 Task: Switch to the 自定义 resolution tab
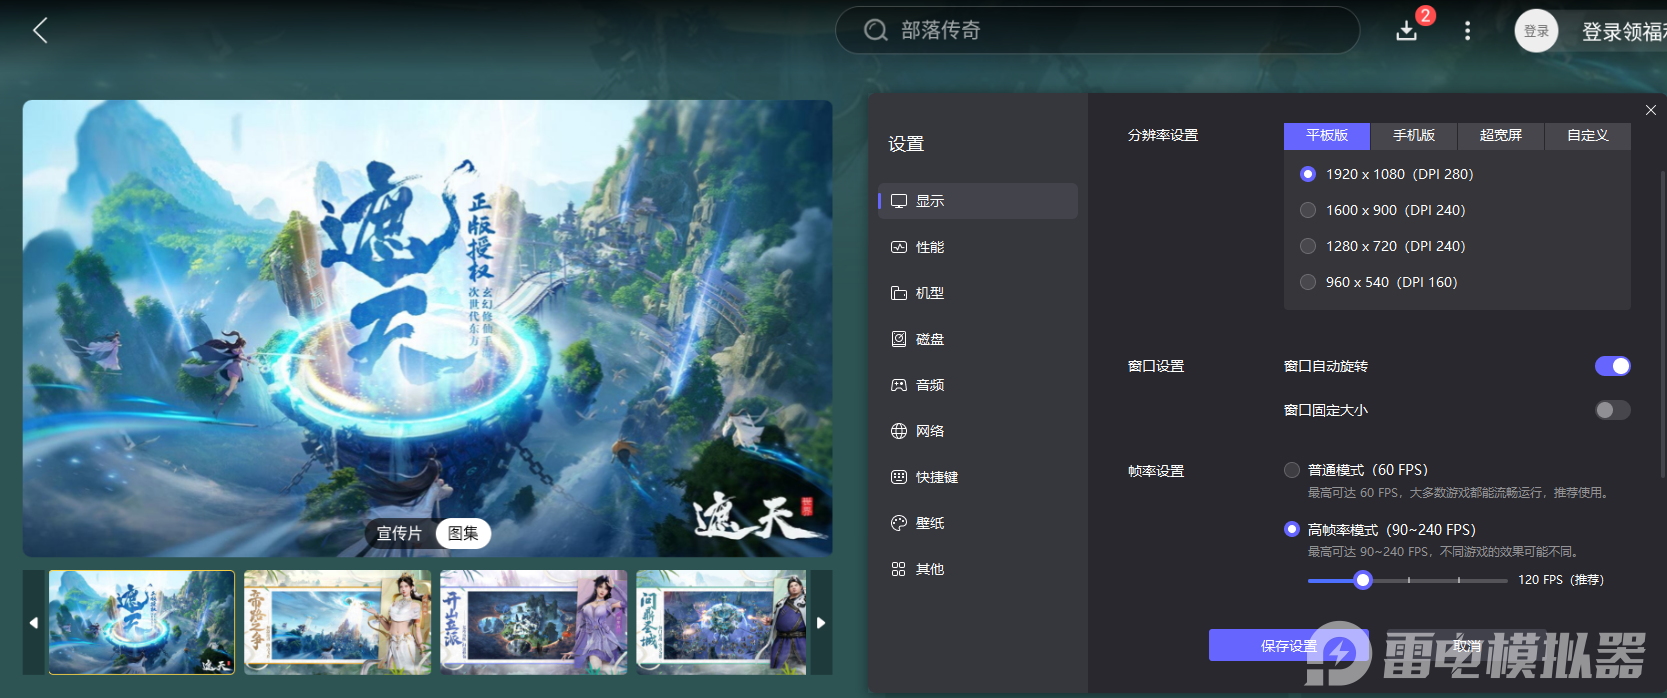(1588, 136)
